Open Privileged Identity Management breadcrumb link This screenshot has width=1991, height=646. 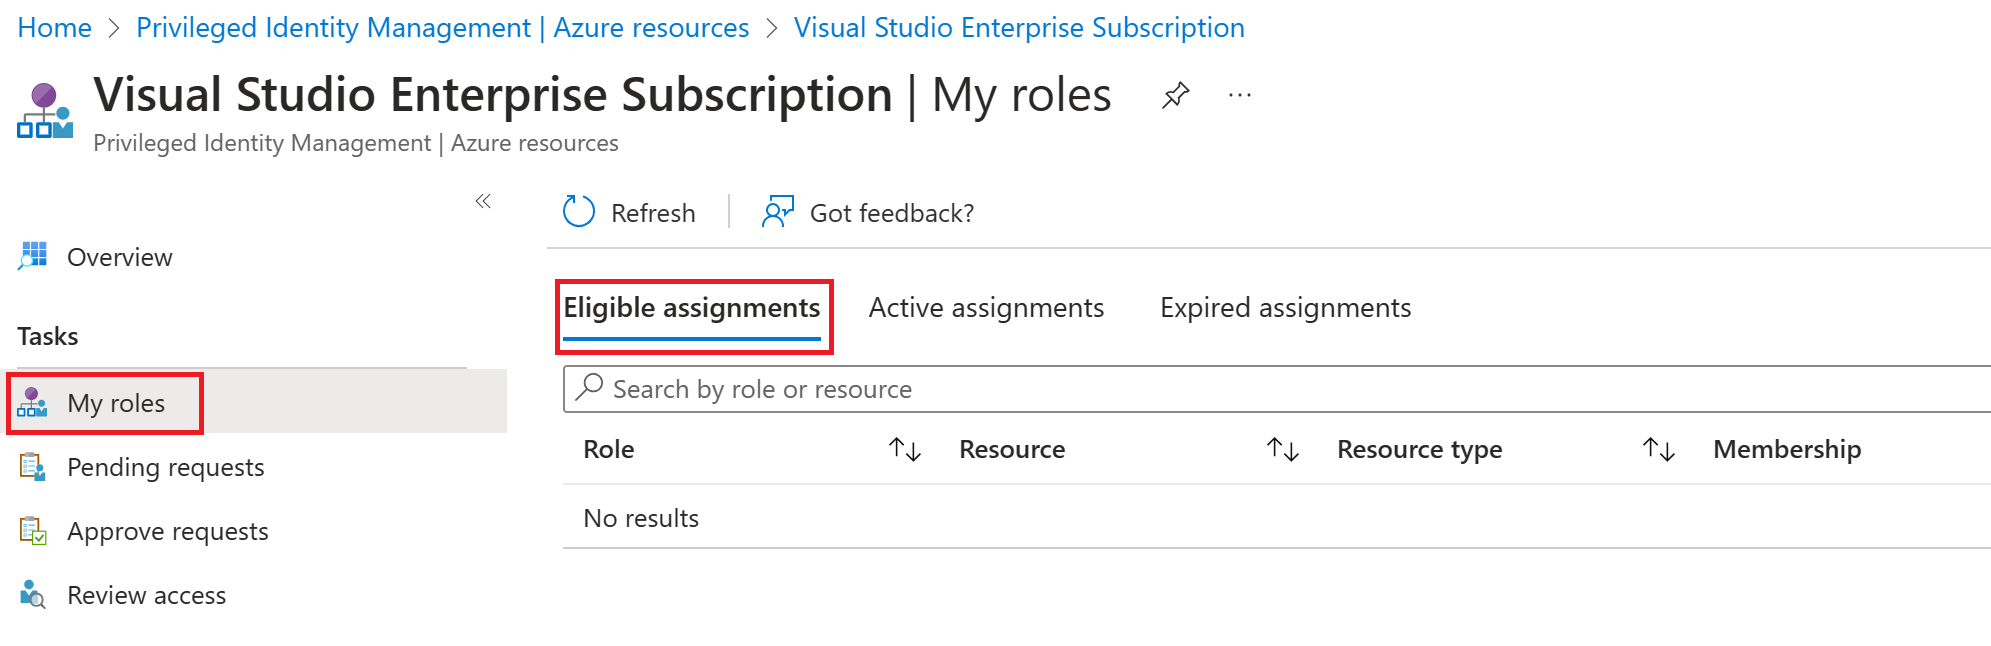442,28
